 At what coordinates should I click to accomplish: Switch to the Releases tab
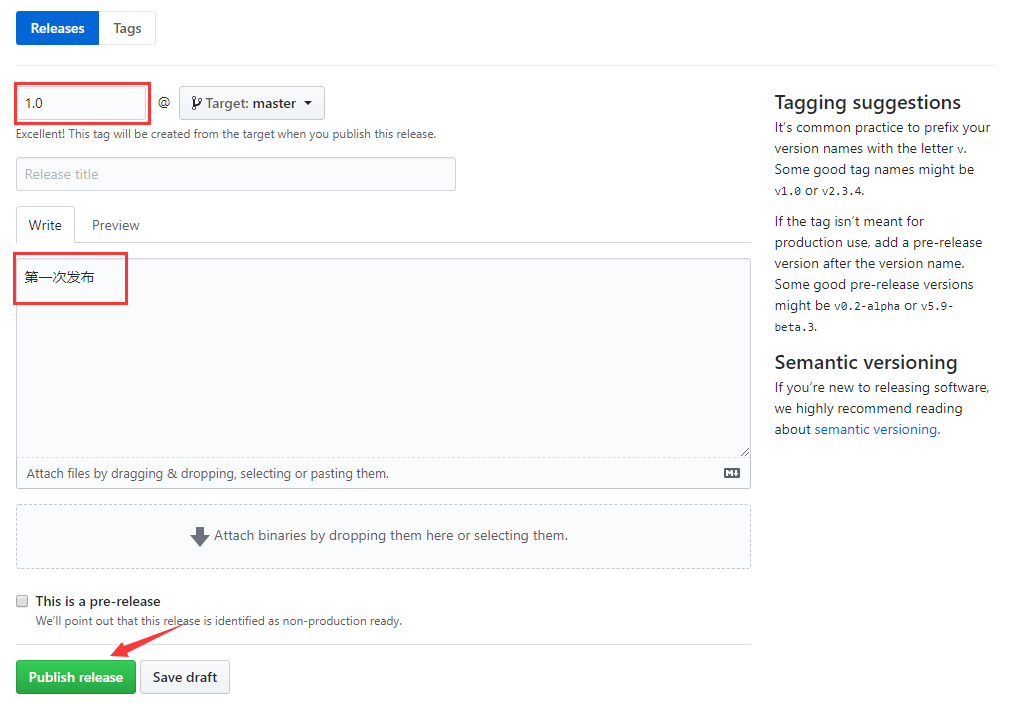(x=57, y=28)
